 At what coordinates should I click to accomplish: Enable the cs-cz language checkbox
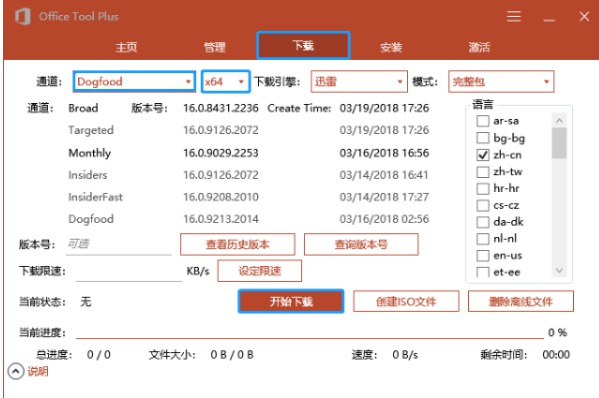tap(482, 205)
